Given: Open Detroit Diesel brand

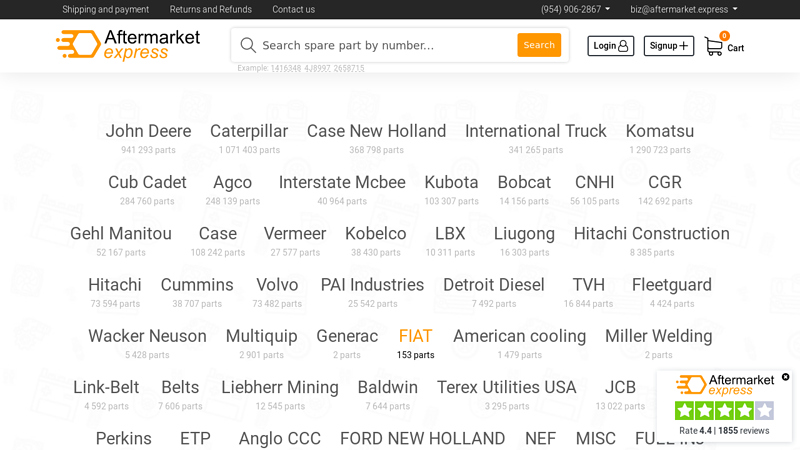Looking at the screenshot, I should point(494,285).
